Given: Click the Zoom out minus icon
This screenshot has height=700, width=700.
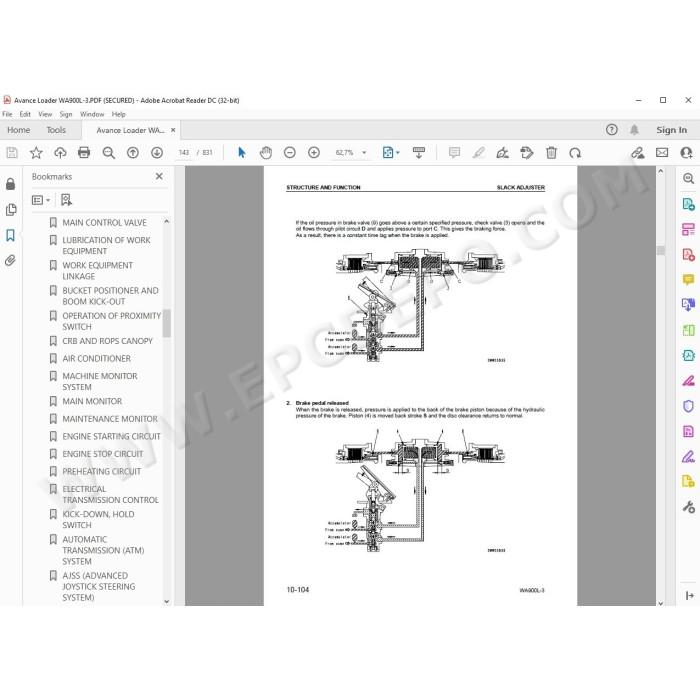Looking at the screenshot, I should [x=290, y=153].
